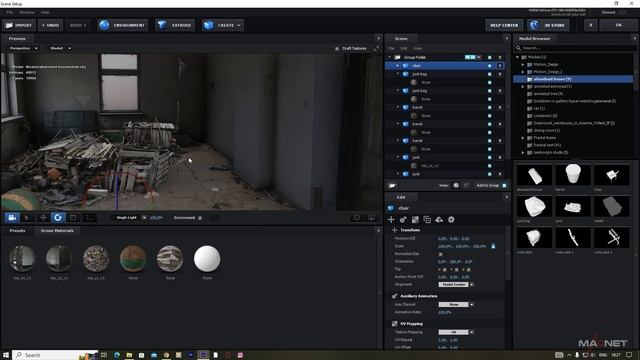Toggle visibility of first junk bag
This screenshot has width=640, height=360.
click(x=490, y=74)
